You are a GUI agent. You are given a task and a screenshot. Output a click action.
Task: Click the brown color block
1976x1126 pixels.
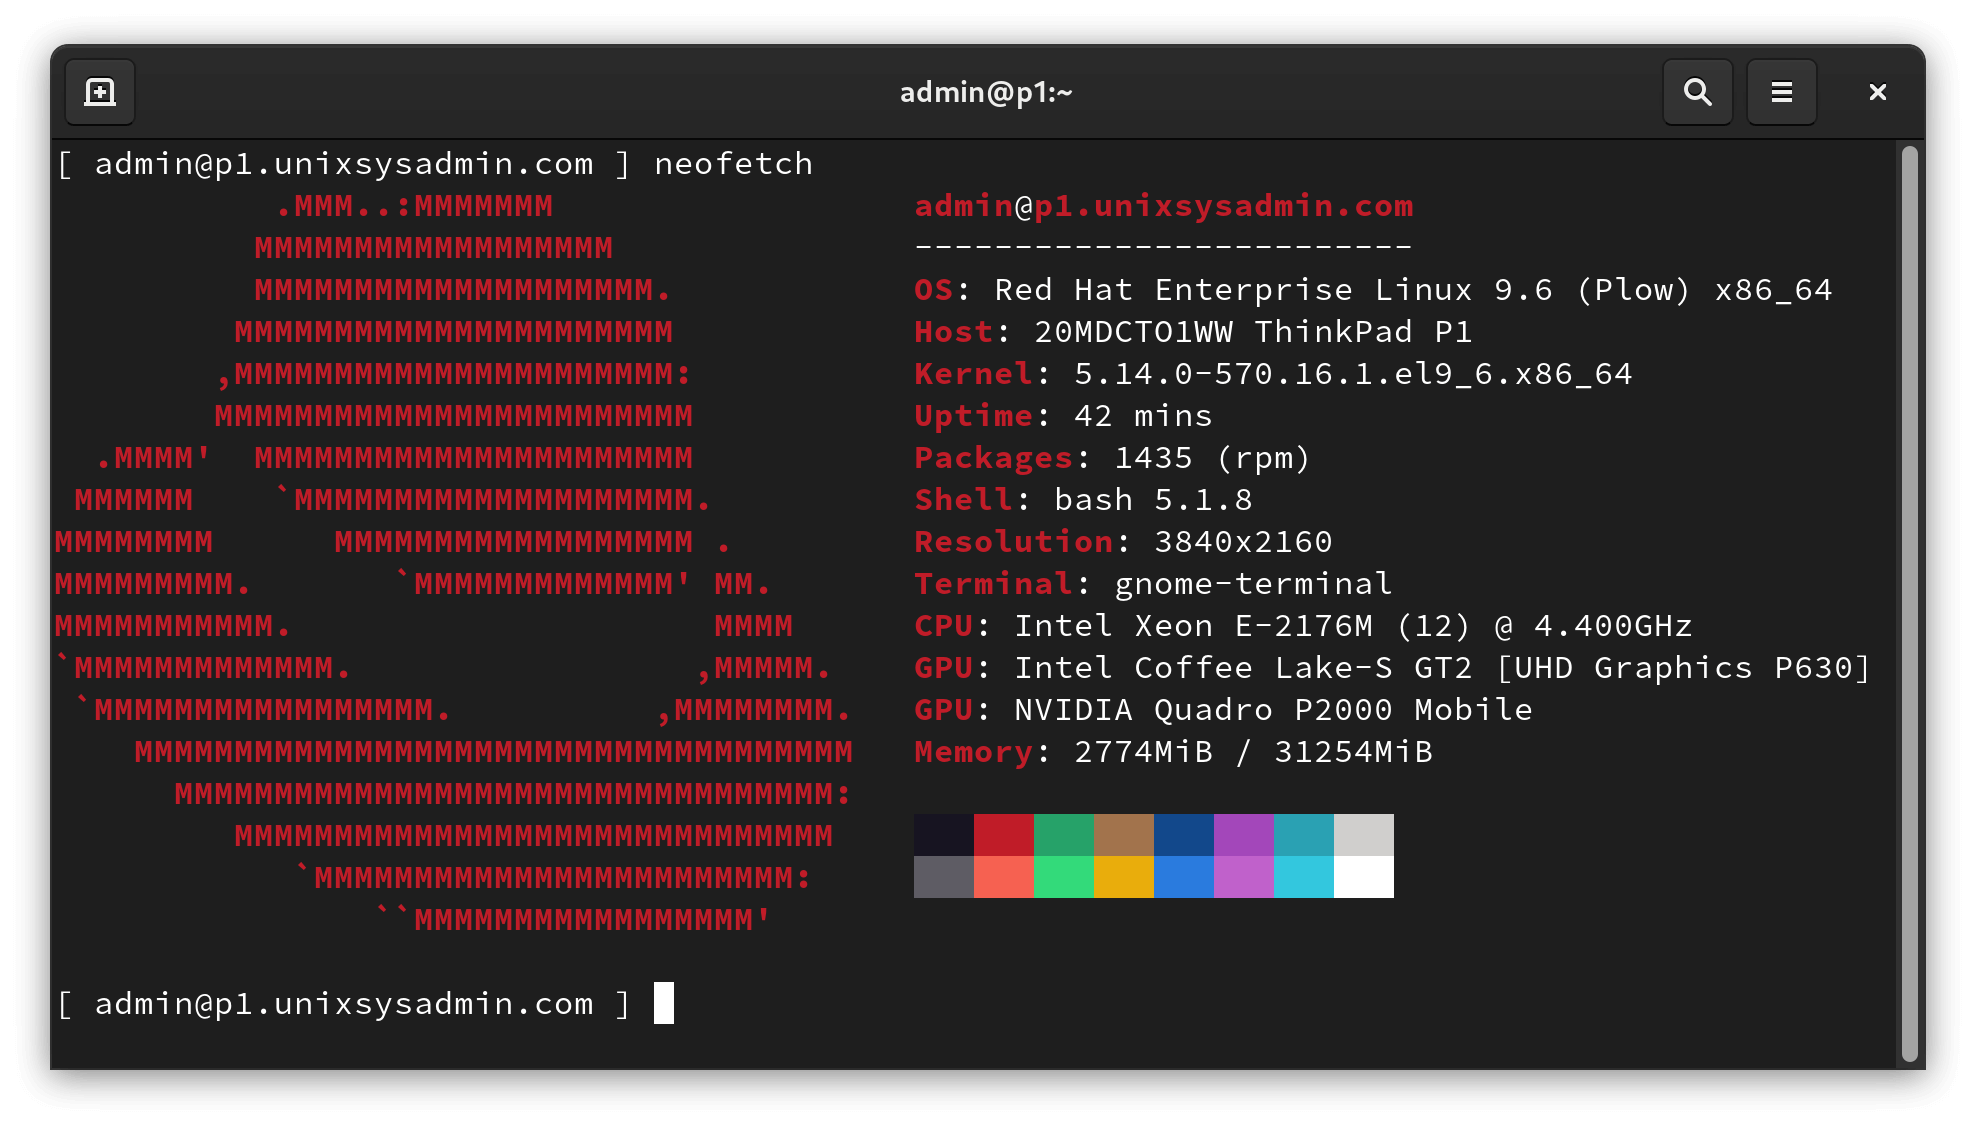coord(1124,835)
